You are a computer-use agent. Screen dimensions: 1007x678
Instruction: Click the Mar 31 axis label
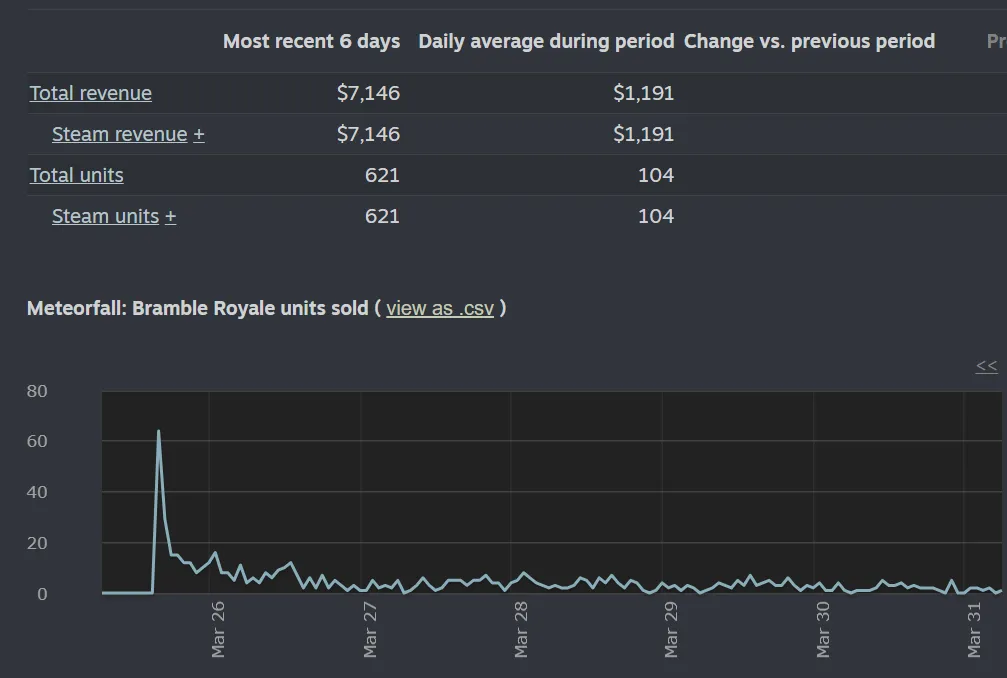(x=974, y=629)
